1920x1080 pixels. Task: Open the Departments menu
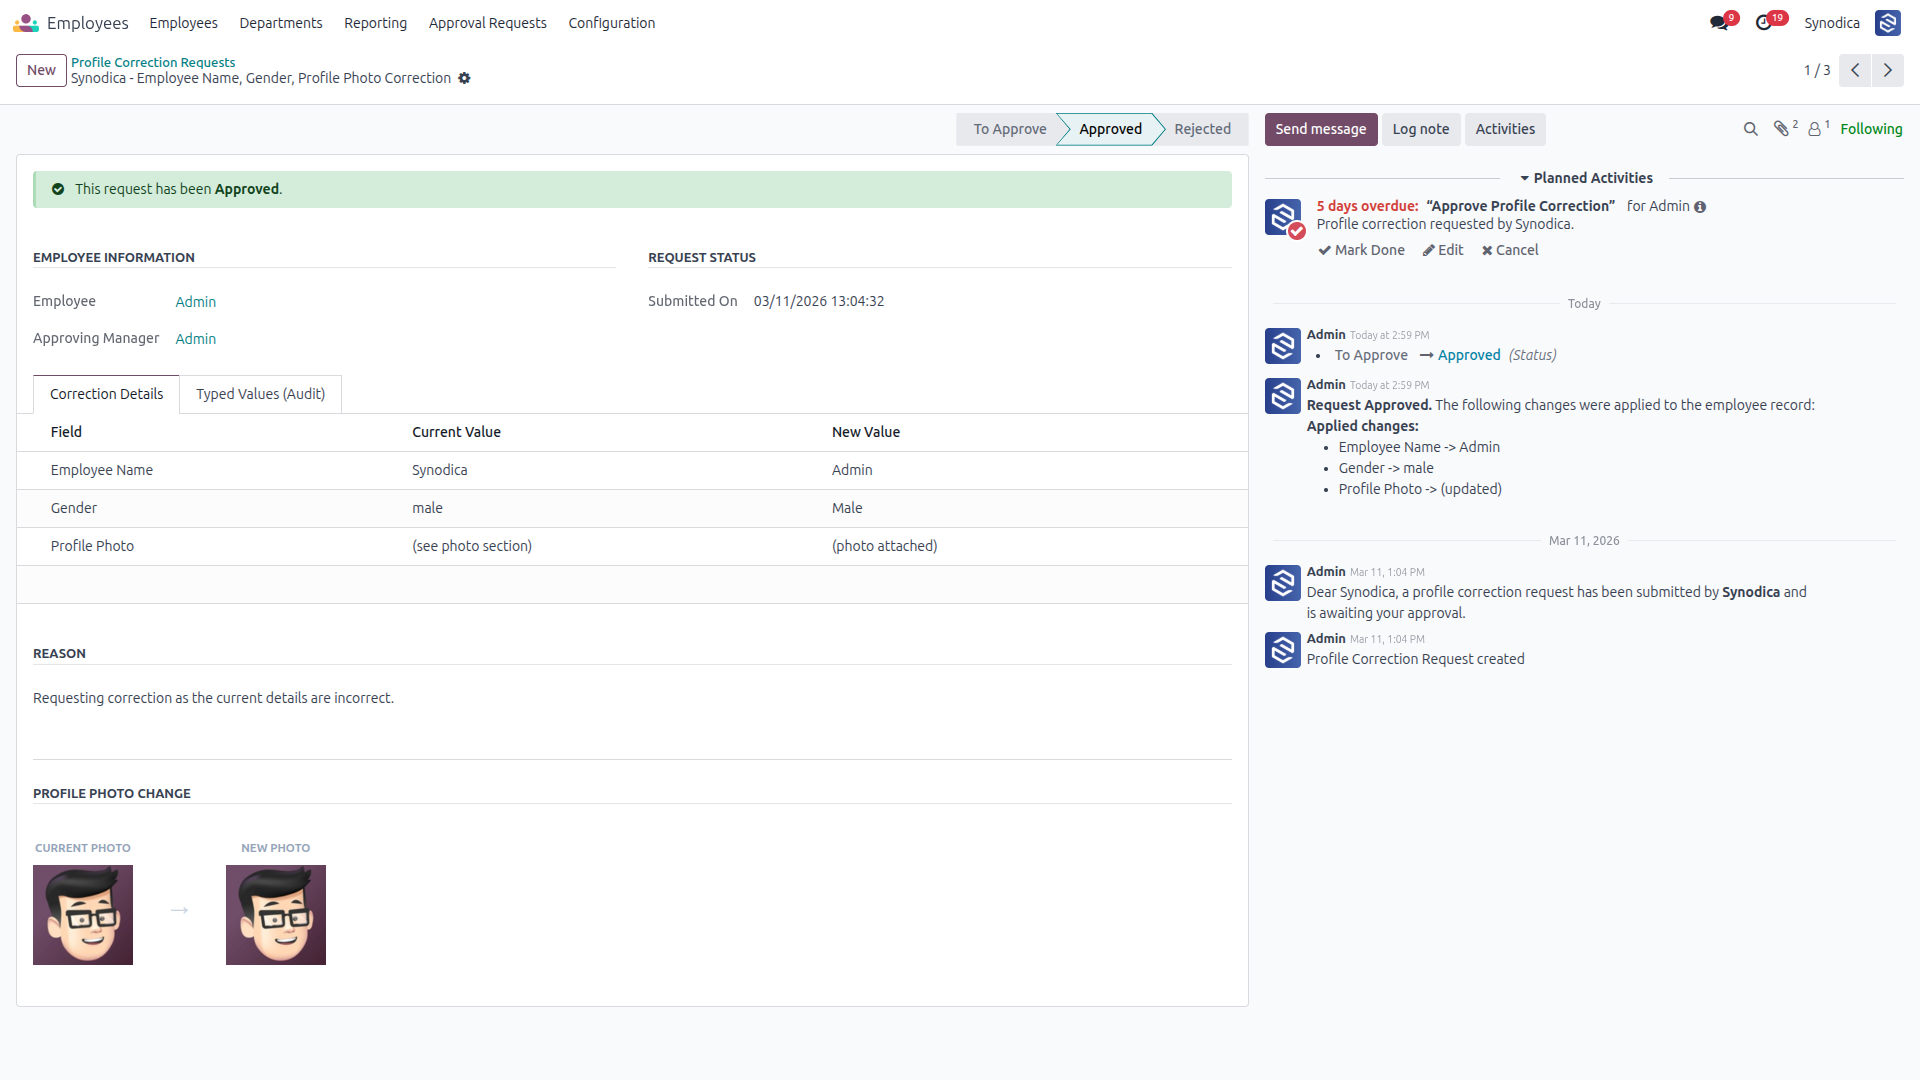tap(281, 22)
